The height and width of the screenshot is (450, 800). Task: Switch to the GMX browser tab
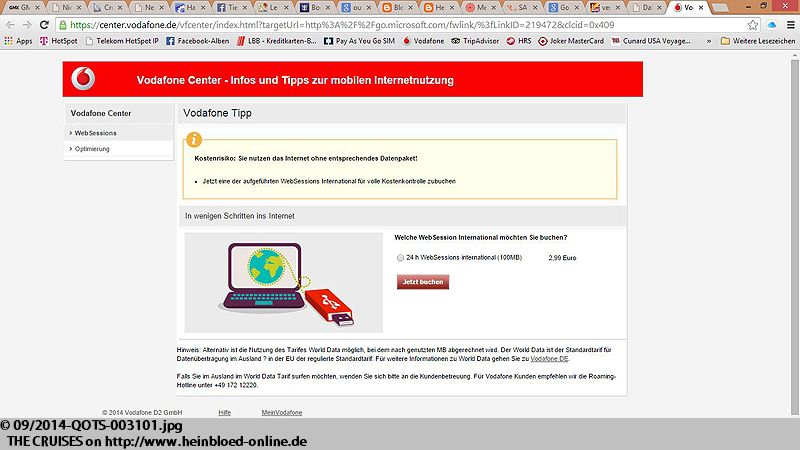coord(24,8)
